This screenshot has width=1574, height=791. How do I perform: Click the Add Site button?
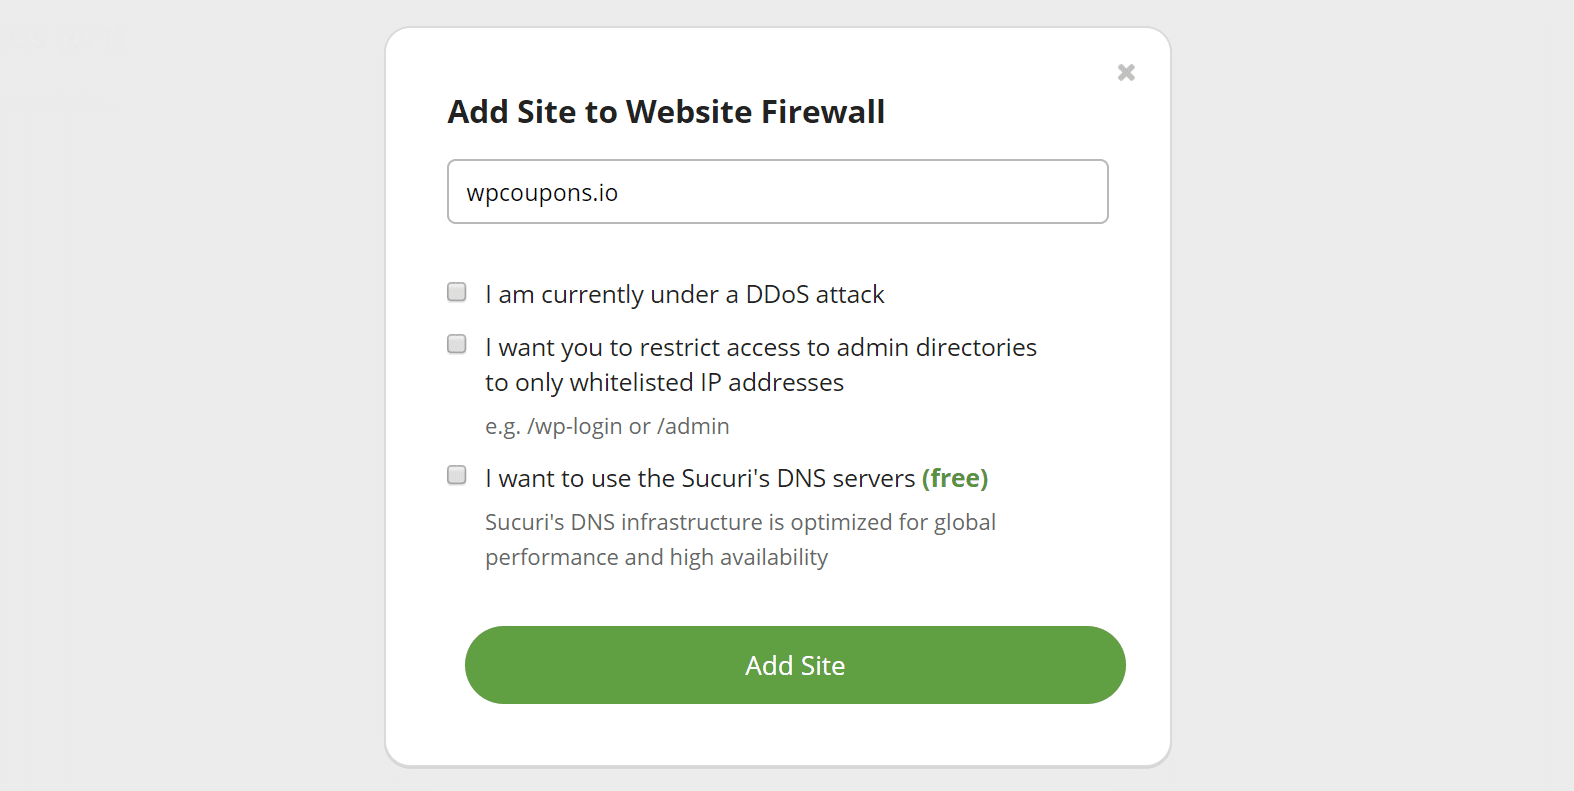click(795, 664)
